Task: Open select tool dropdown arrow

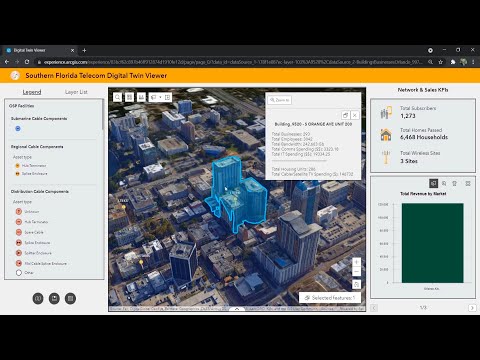Action: pyautogui.click(x=160, y=97)
